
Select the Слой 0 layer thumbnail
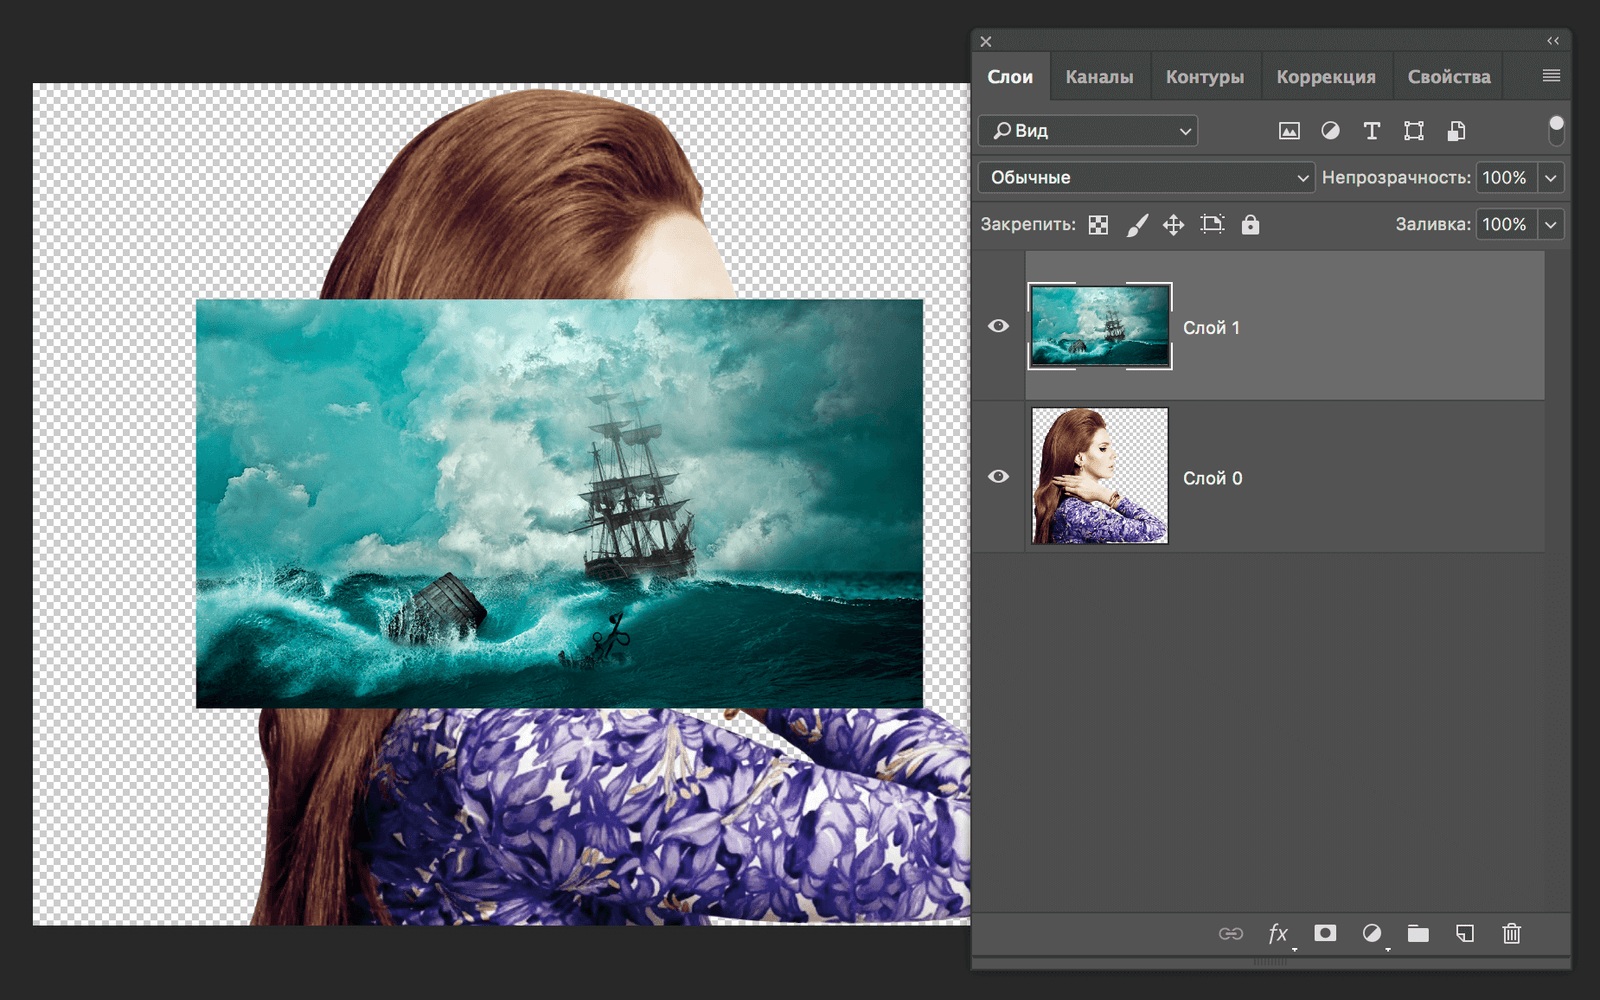(x=1099, y=476)
